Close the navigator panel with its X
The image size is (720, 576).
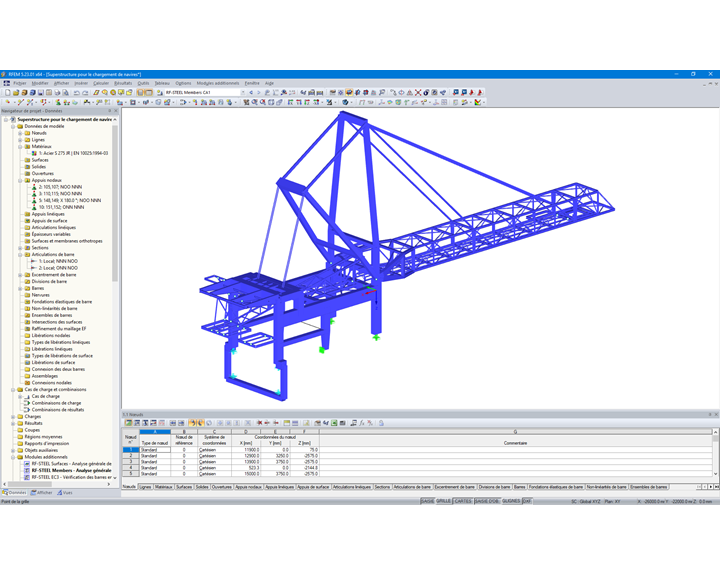coord(116,111)
